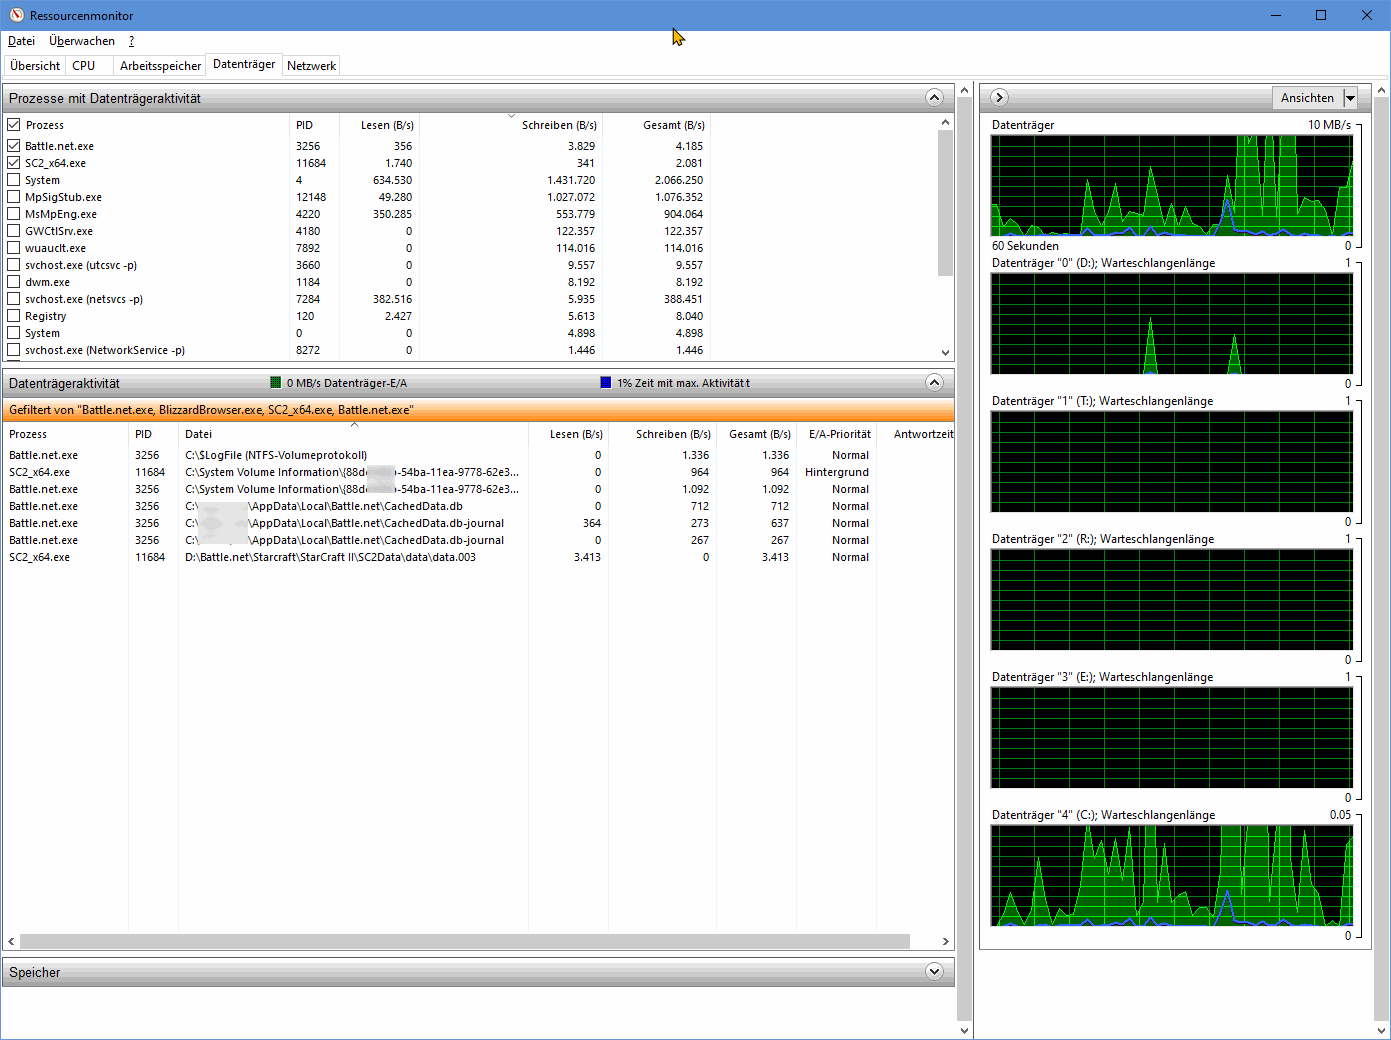
Task: Switch to the Arbeitsspeicher tab
Action: click(x=160, y=65)
